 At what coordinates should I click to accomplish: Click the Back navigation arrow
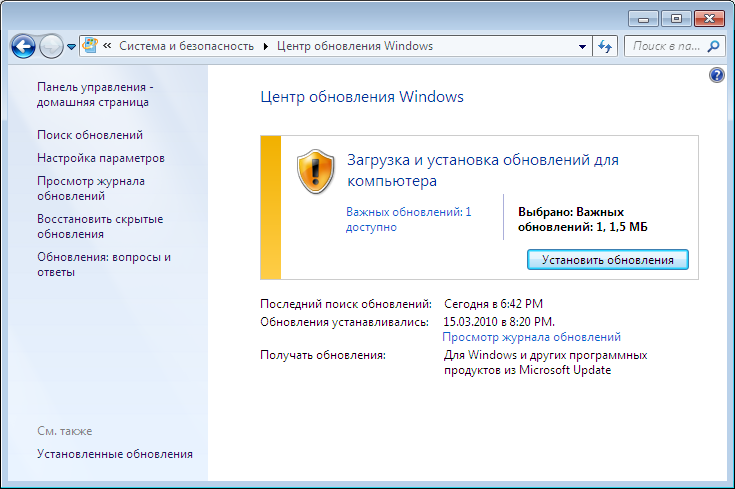(23, 46)
